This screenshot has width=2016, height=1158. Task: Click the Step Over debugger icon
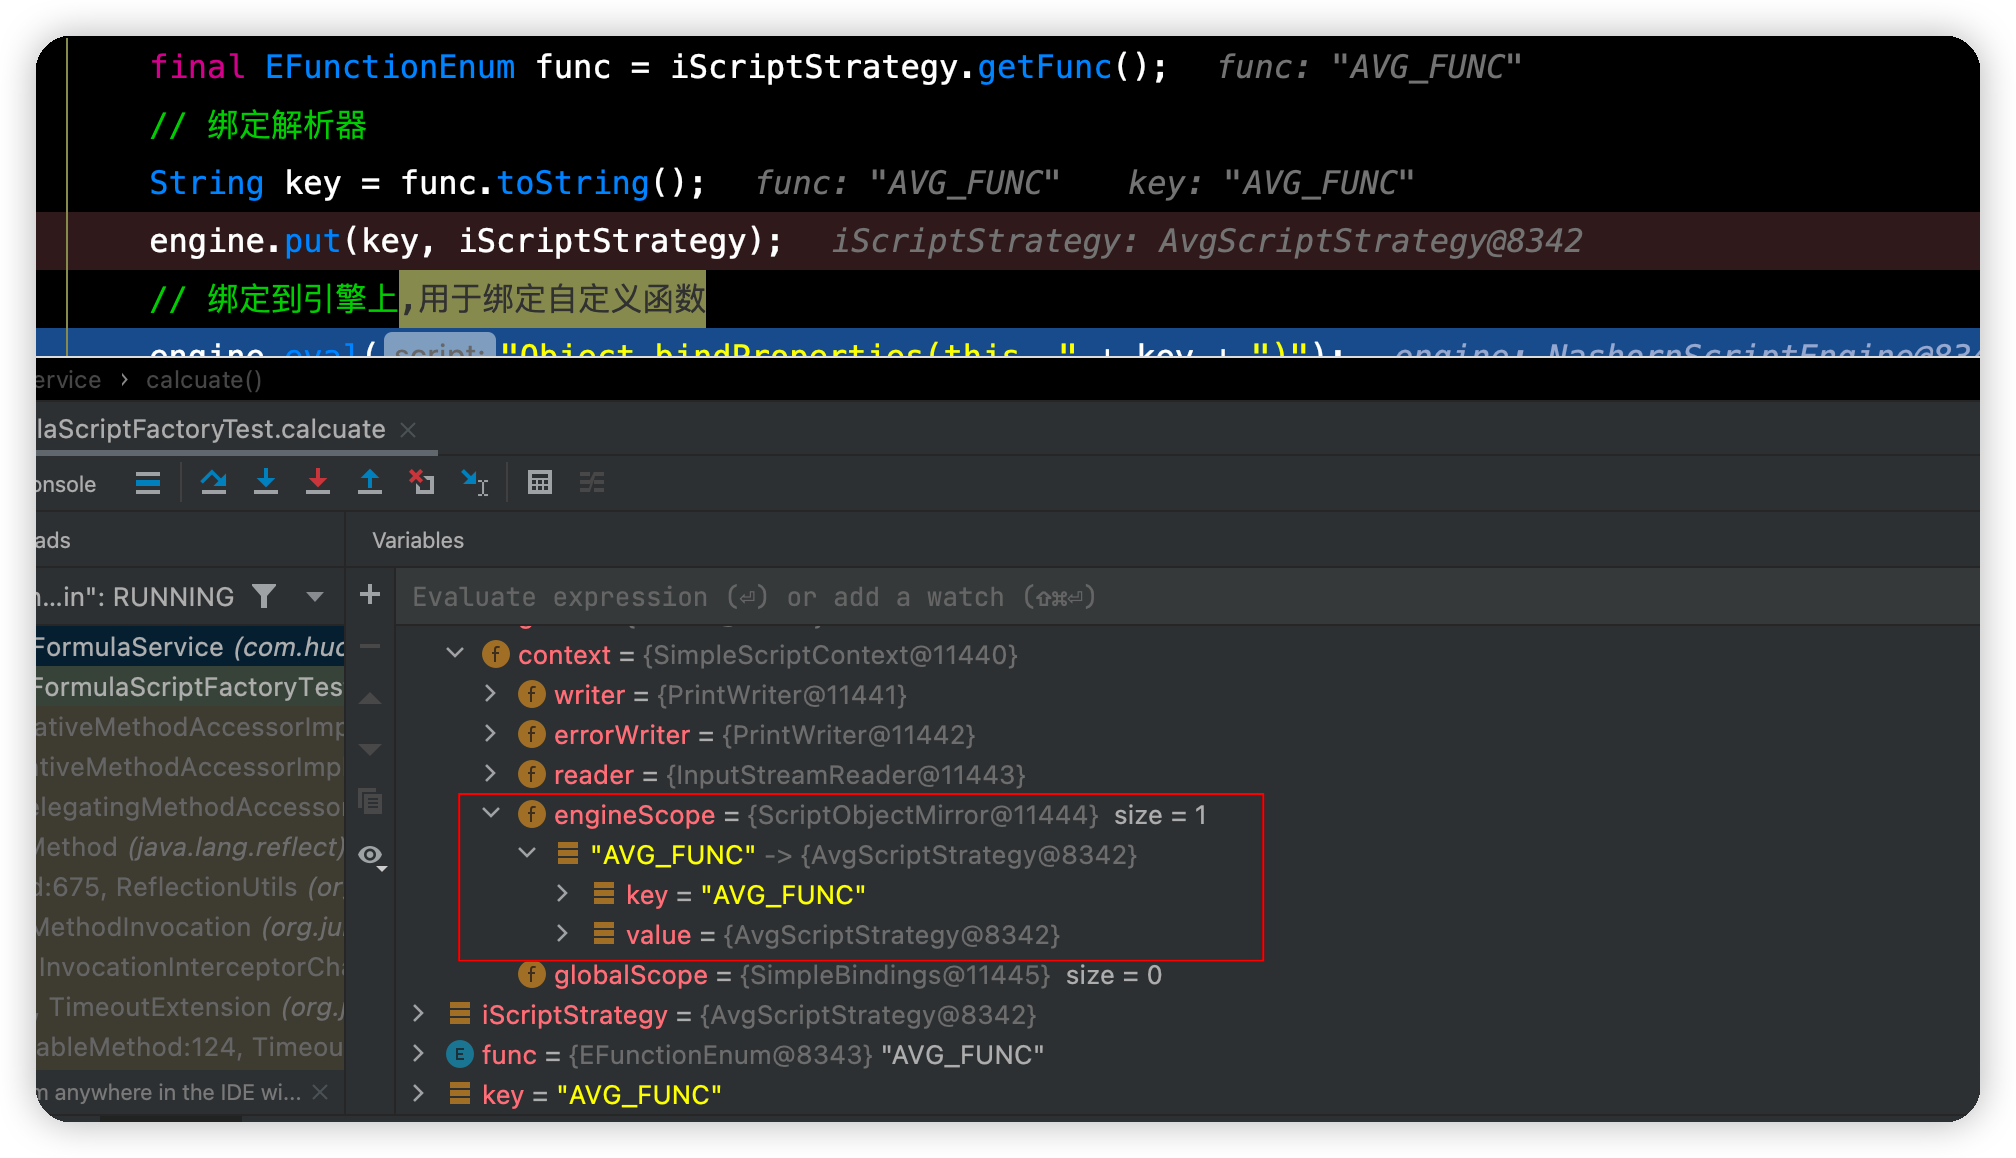point(213,483)
